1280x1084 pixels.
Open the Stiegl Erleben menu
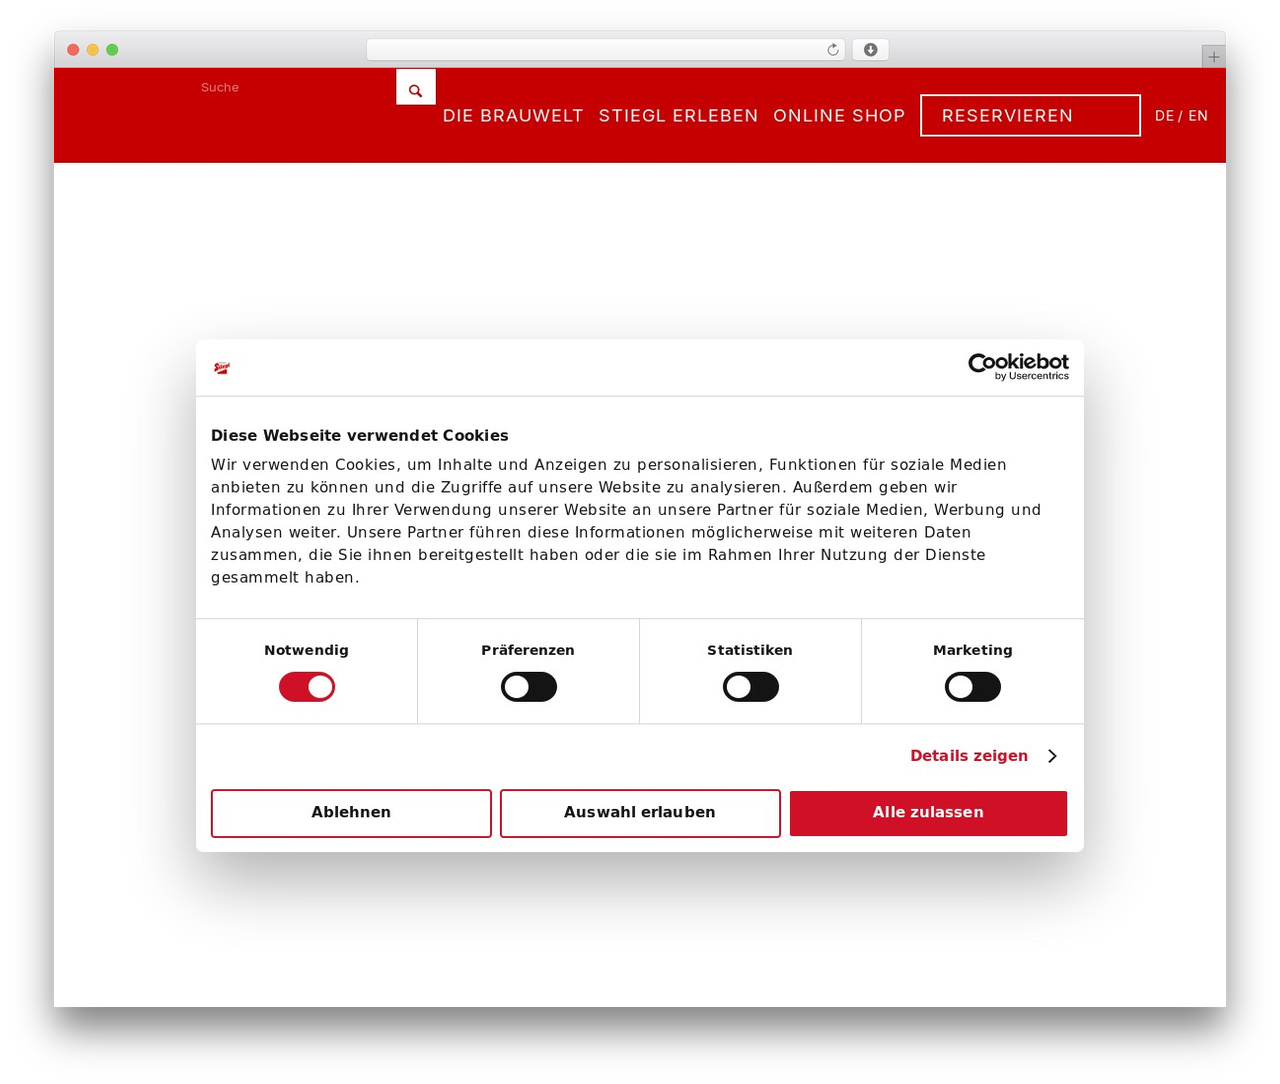pyautogui.click(x=678, y=116)
